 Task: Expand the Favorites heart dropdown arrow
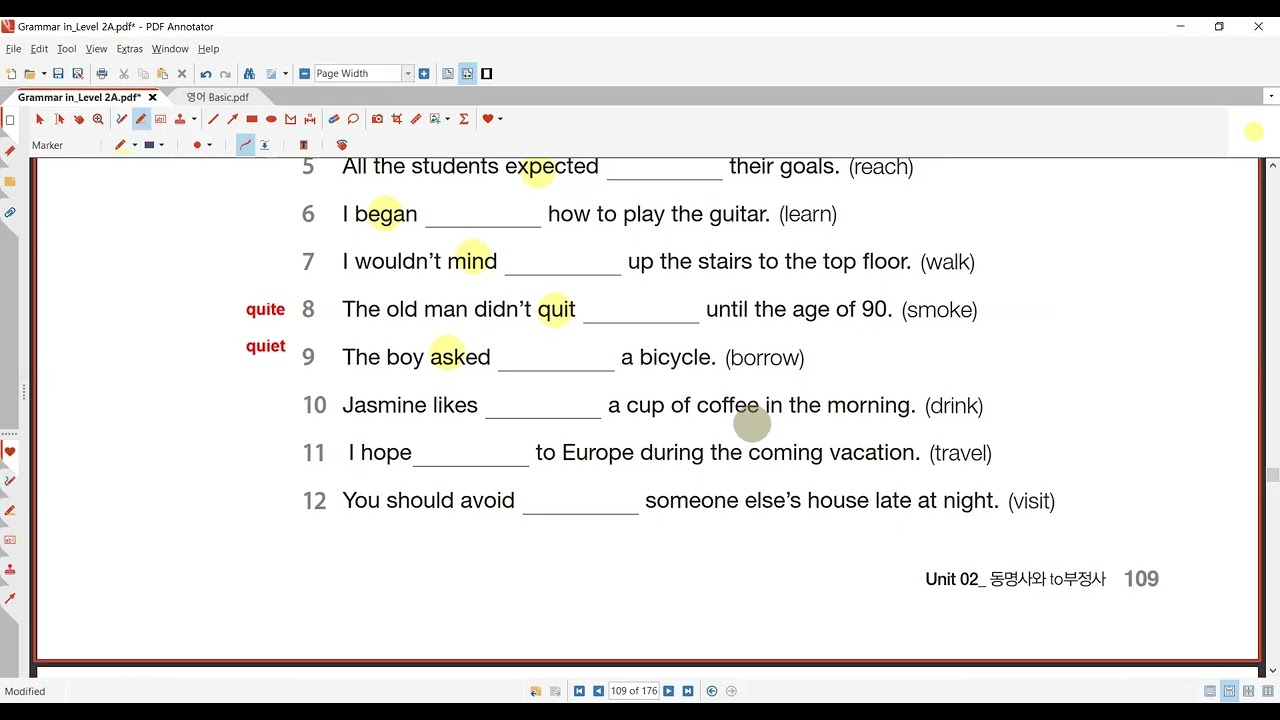click(x=500, y=119)
